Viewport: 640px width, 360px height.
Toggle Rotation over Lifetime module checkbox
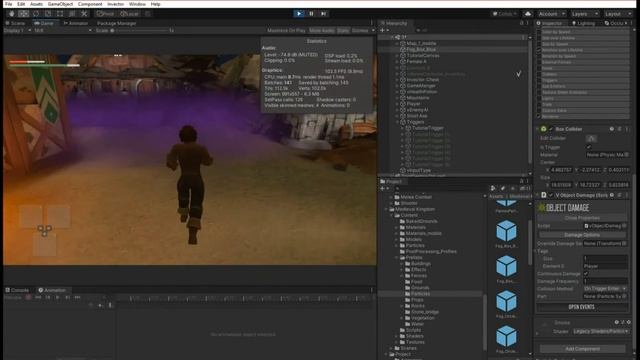point(539,50)
